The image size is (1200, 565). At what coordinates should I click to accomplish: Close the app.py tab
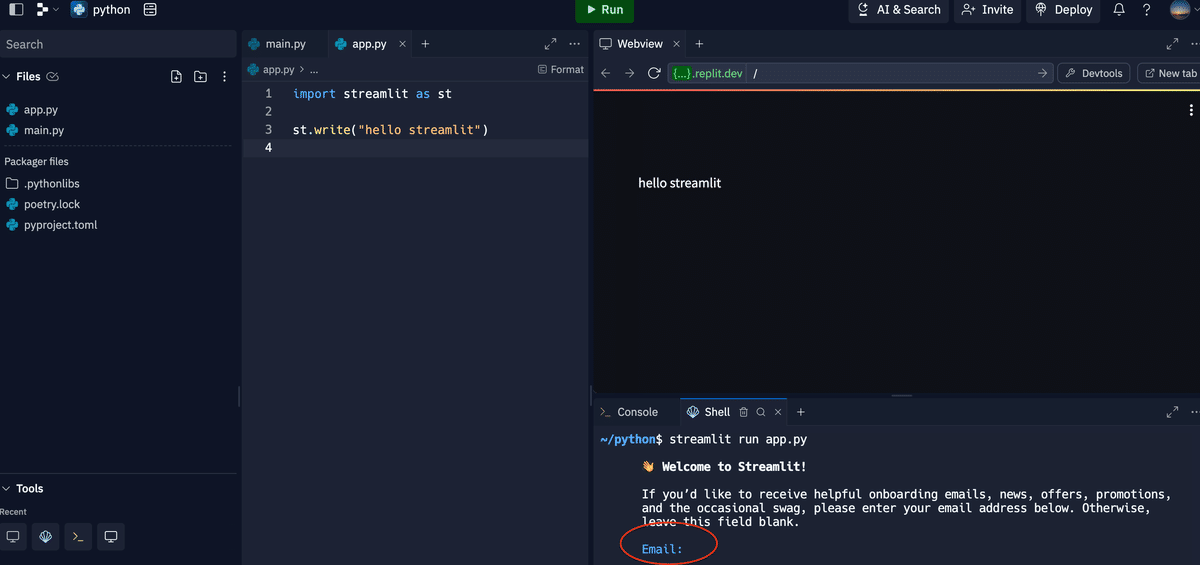[x=403, y=44]
